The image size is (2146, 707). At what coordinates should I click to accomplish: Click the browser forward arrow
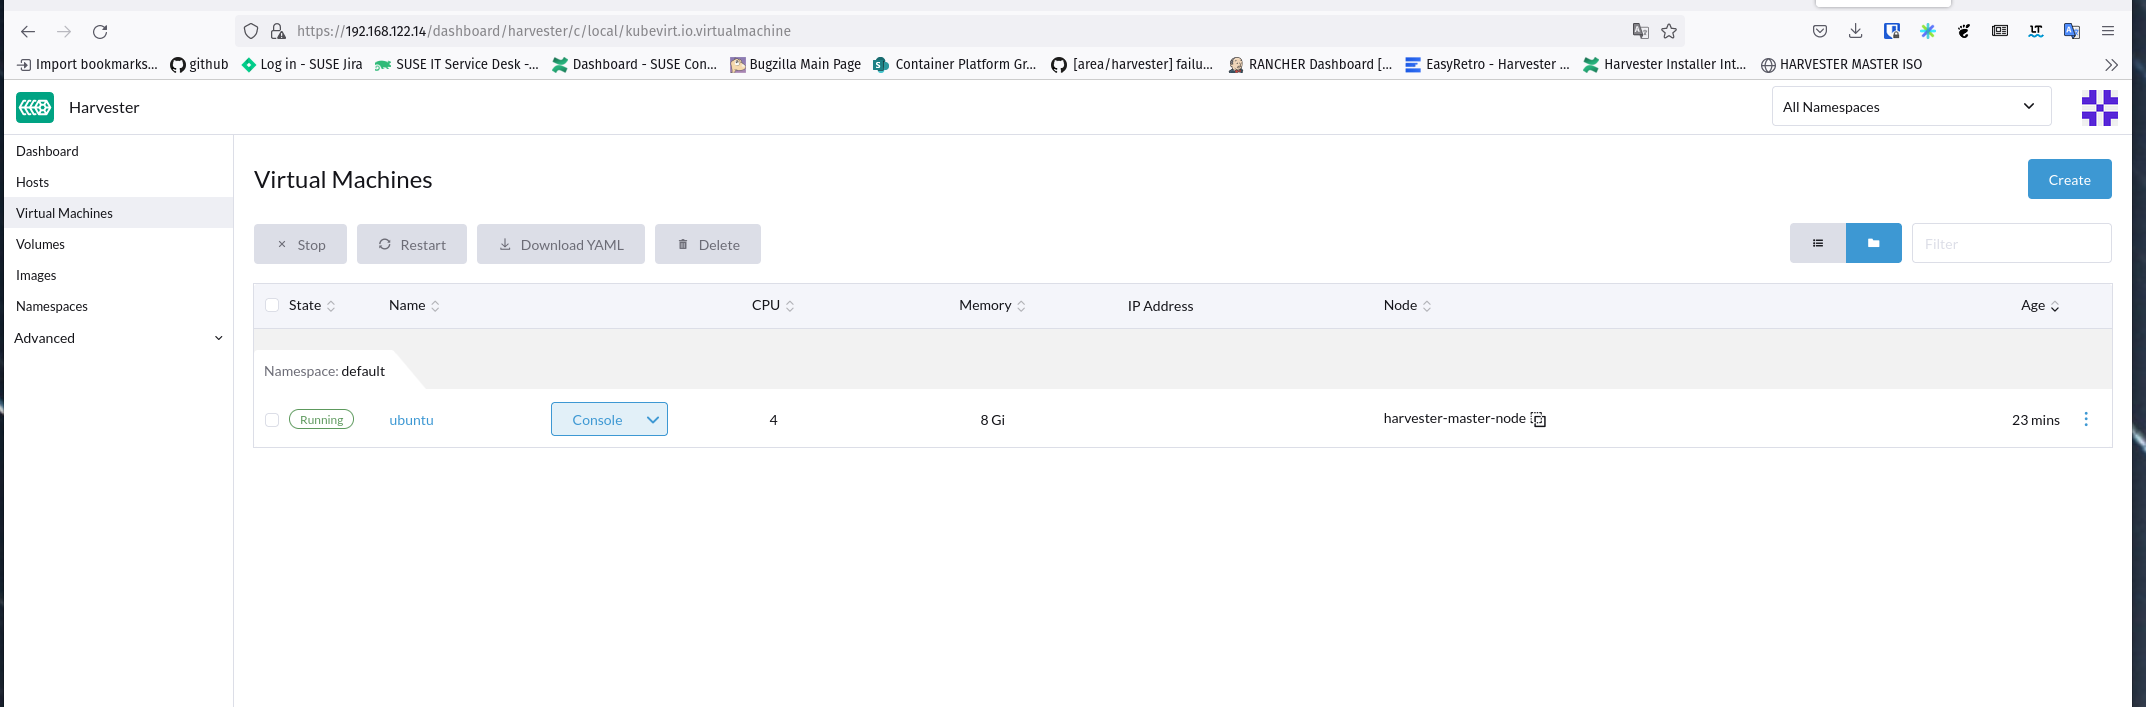tap(64, 32)
